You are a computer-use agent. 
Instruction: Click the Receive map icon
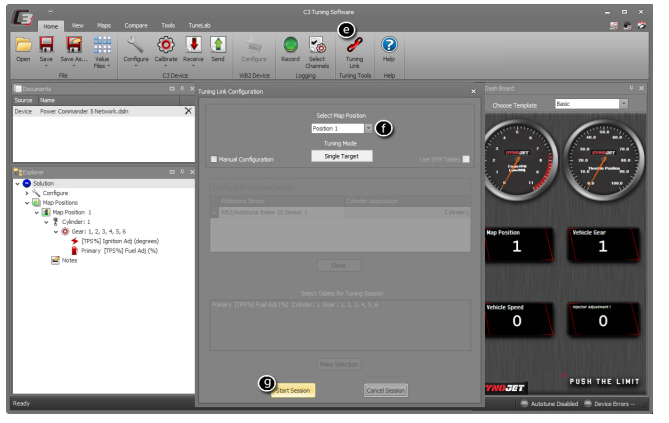193,45
